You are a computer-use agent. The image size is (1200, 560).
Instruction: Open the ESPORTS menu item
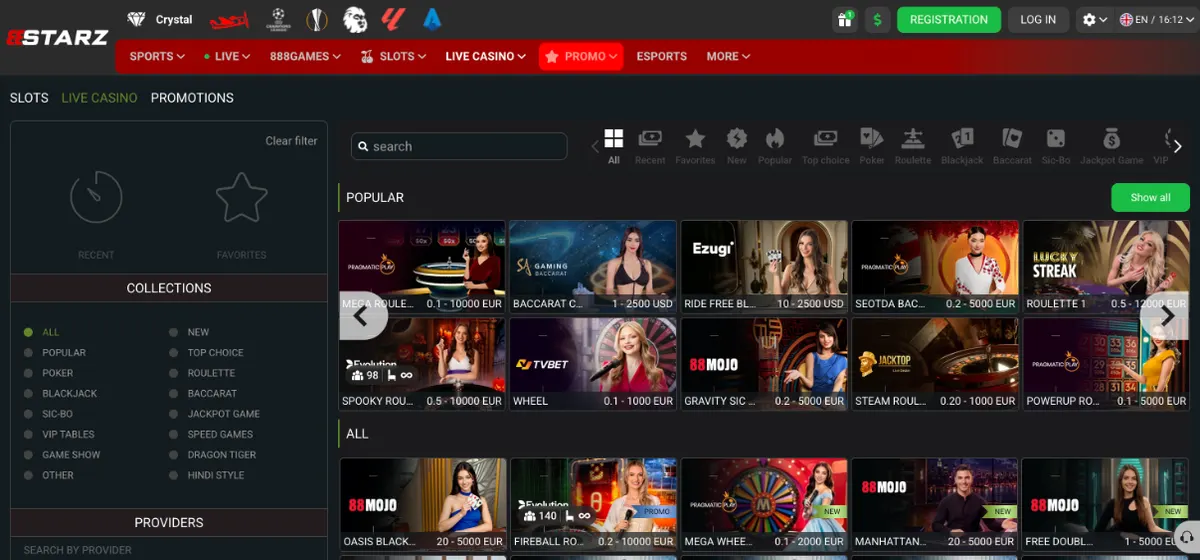click(662, 57)
